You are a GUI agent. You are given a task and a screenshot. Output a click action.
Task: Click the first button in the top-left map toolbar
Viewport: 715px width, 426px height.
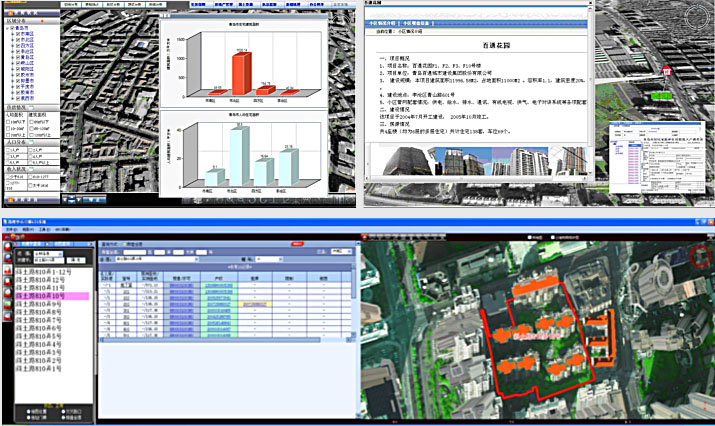pos(71,5)
